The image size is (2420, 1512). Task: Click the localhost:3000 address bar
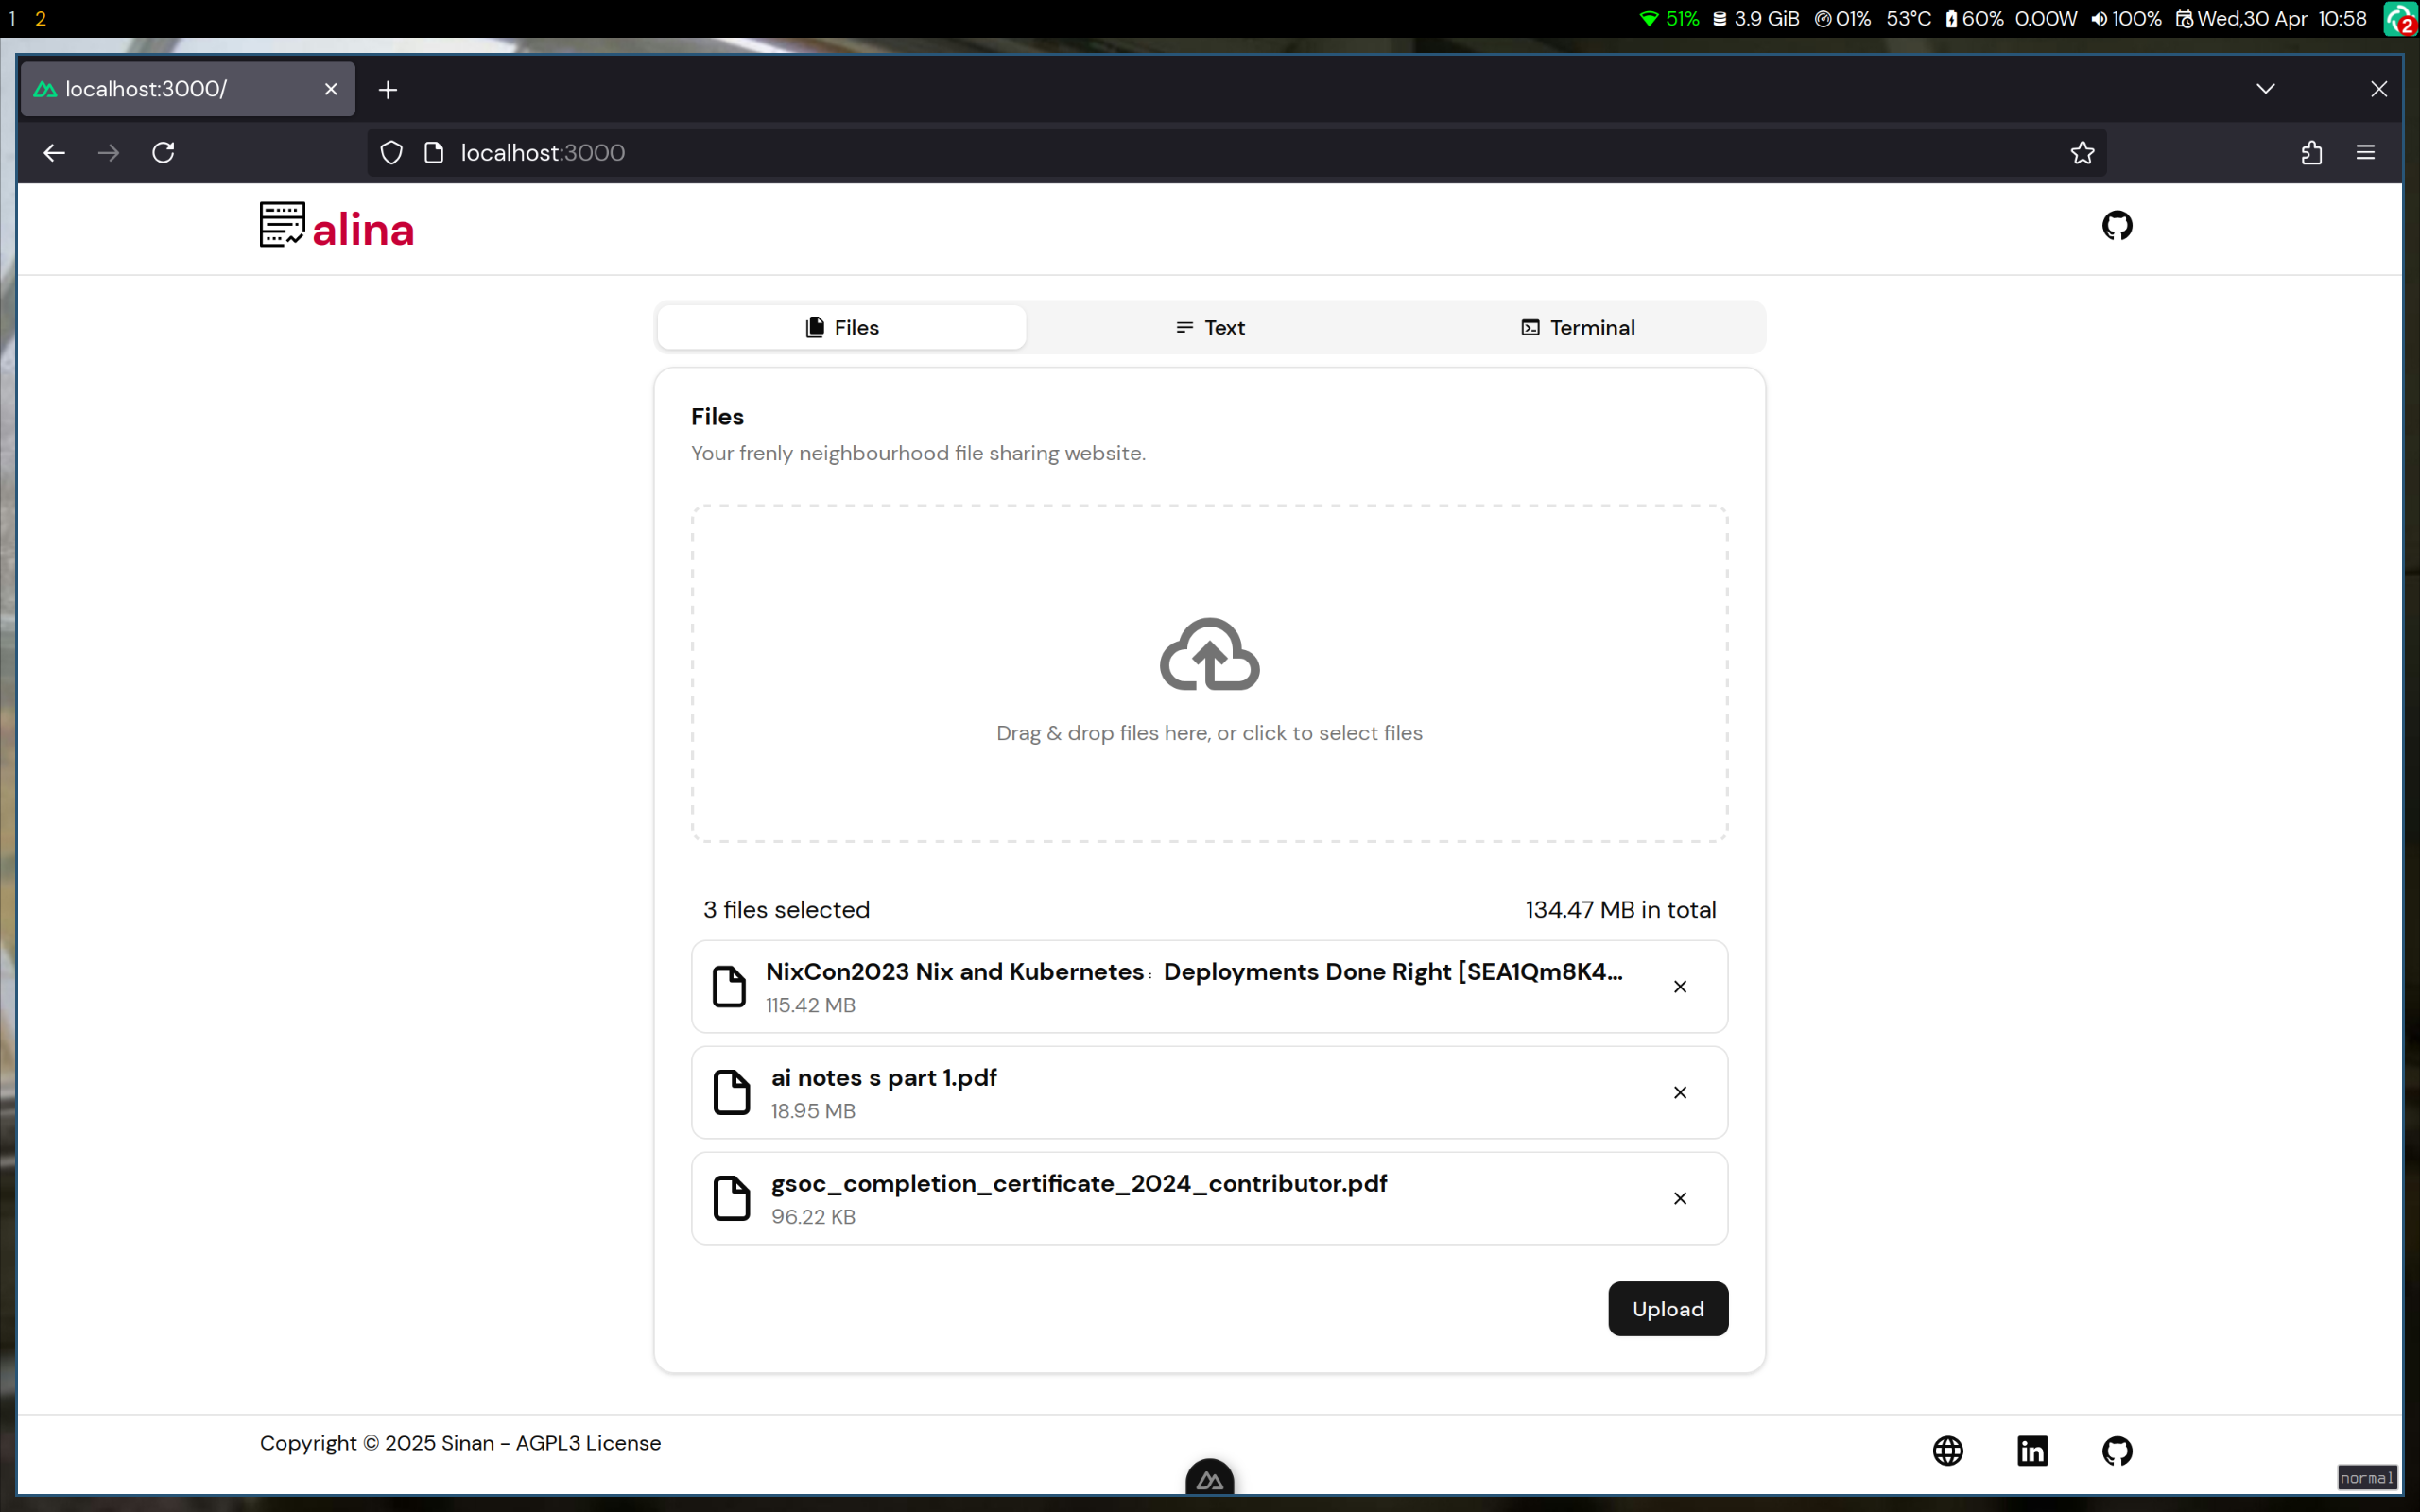[1200, 153]
